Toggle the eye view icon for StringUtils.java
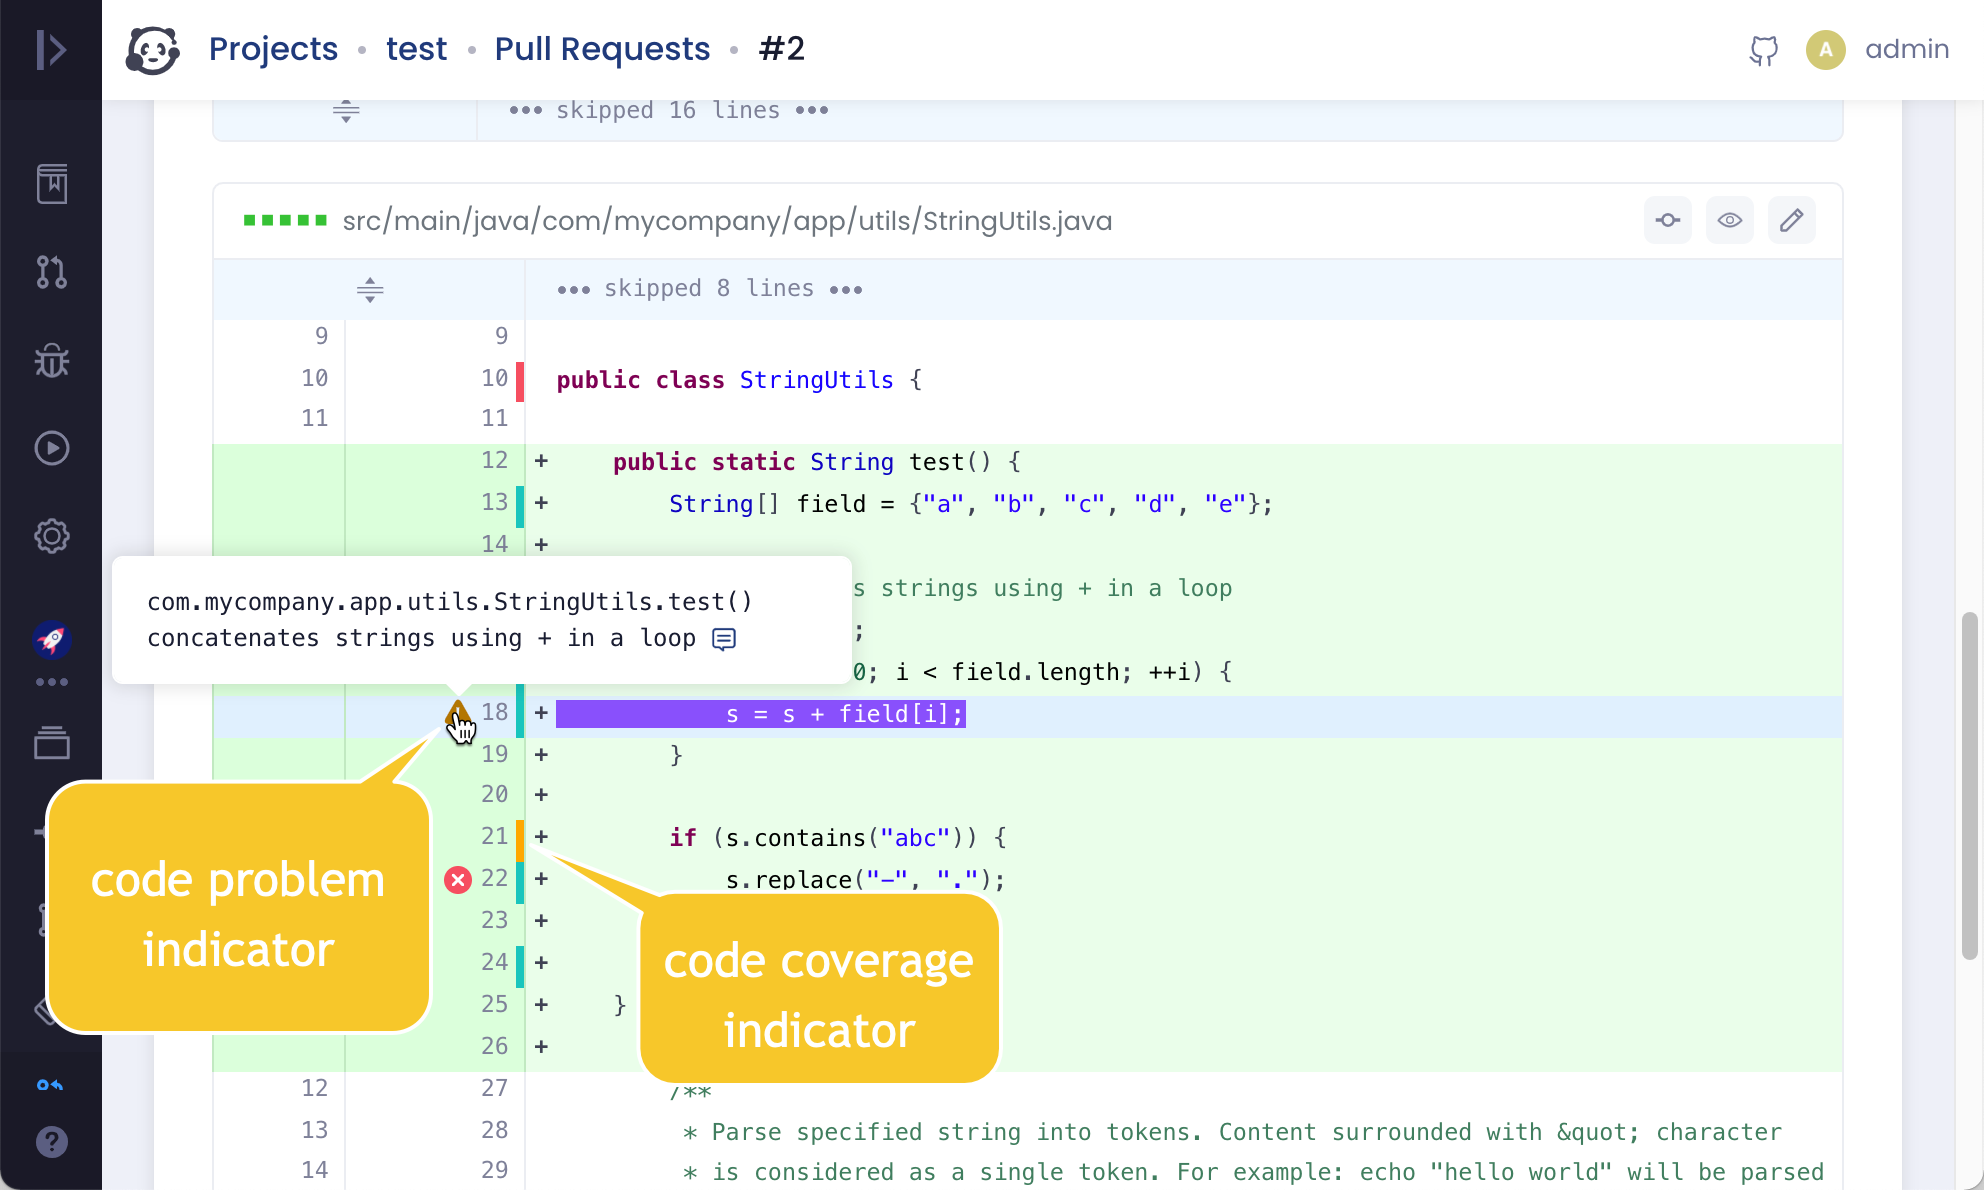Image resolution: width=1984 pixels, height=1190 pixels. point(1730,220)
